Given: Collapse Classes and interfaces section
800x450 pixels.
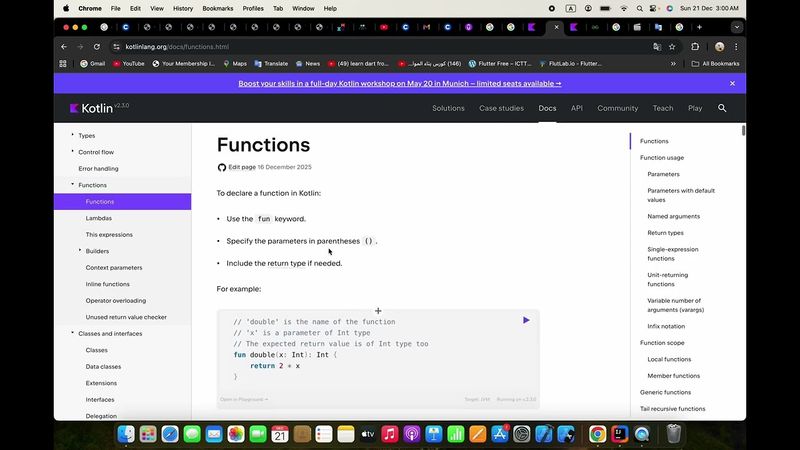Looking at the screenshot, I should tap(73, 333).
